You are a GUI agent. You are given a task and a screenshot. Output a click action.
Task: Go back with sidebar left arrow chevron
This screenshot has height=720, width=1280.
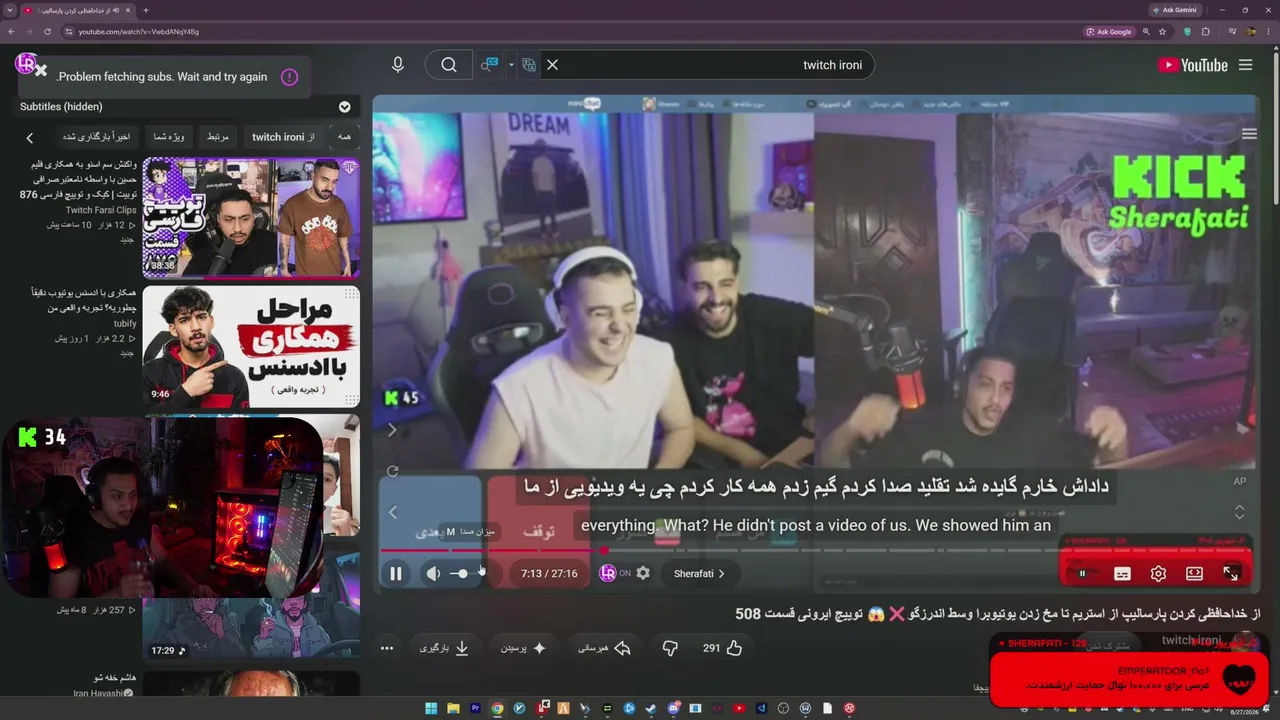click(x=29, y=138)
